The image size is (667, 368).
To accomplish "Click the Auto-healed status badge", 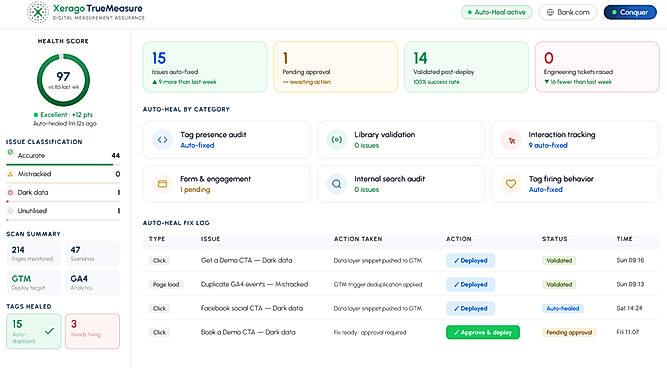I will pos(562,308).
